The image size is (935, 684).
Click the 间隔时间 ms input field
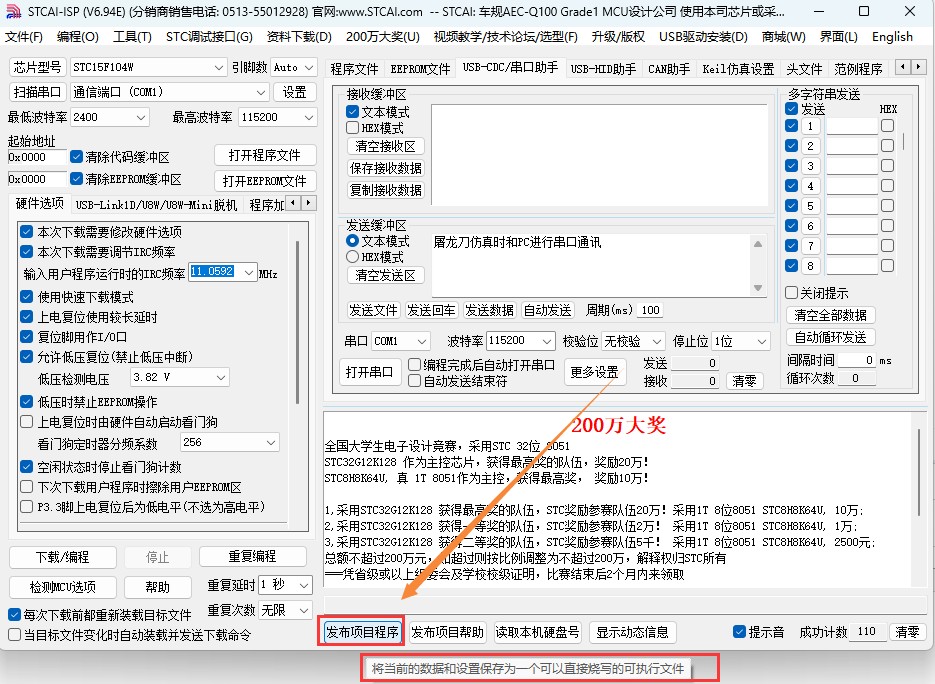(857, 360)
